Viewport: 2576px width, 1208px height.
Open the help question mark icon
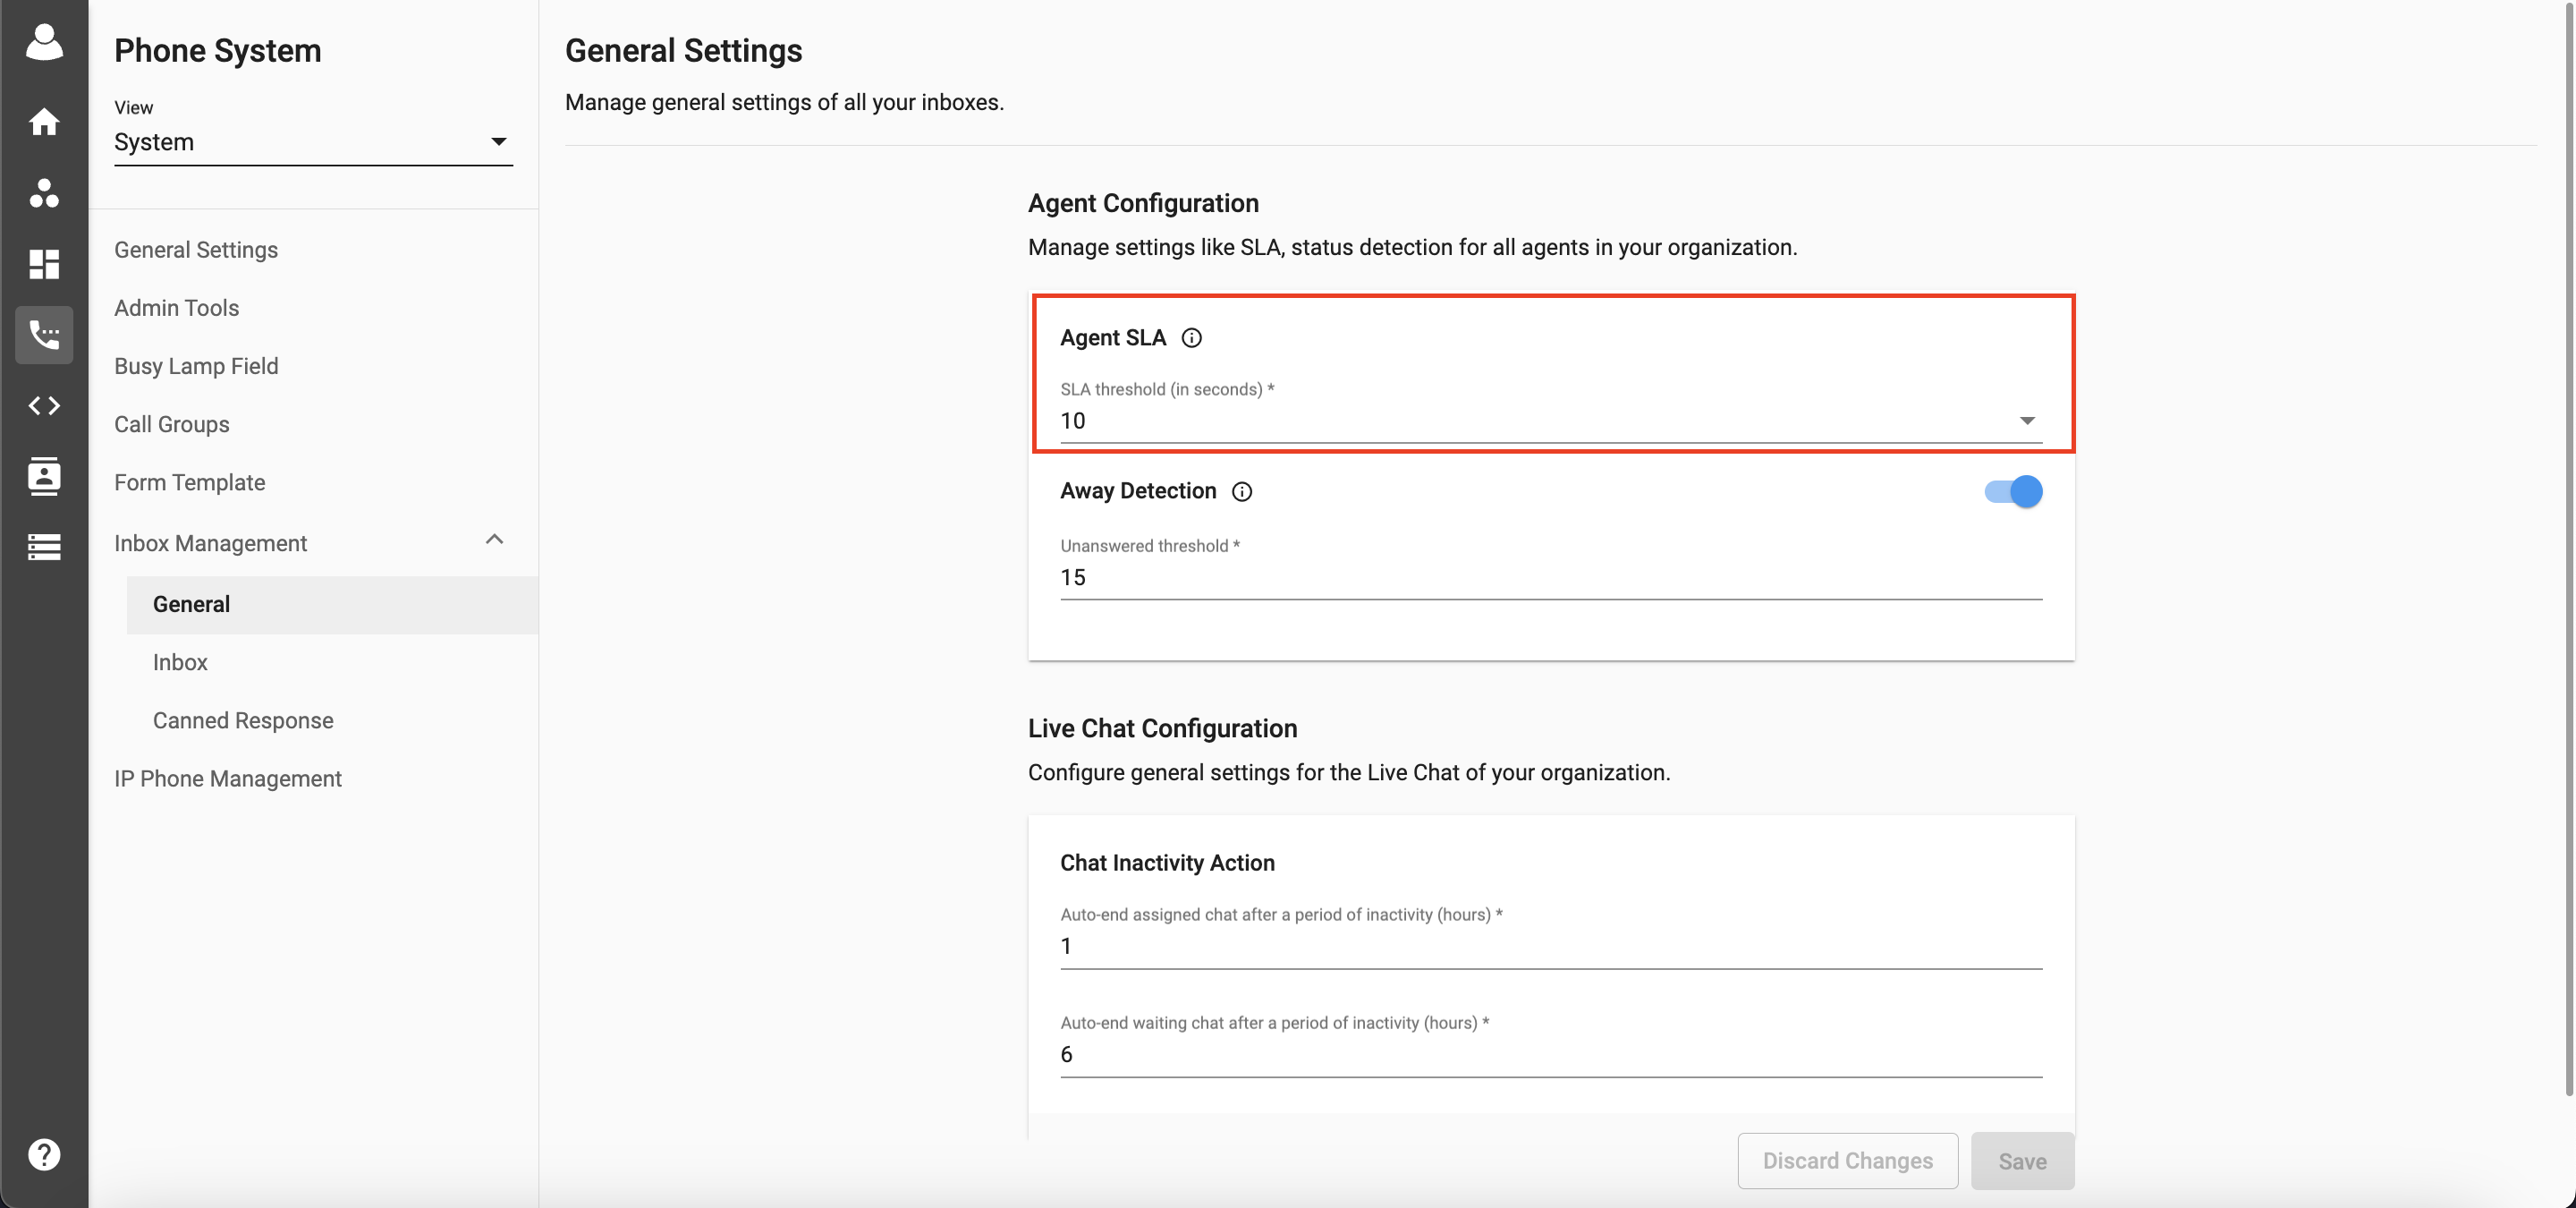tap(44, 1155)
